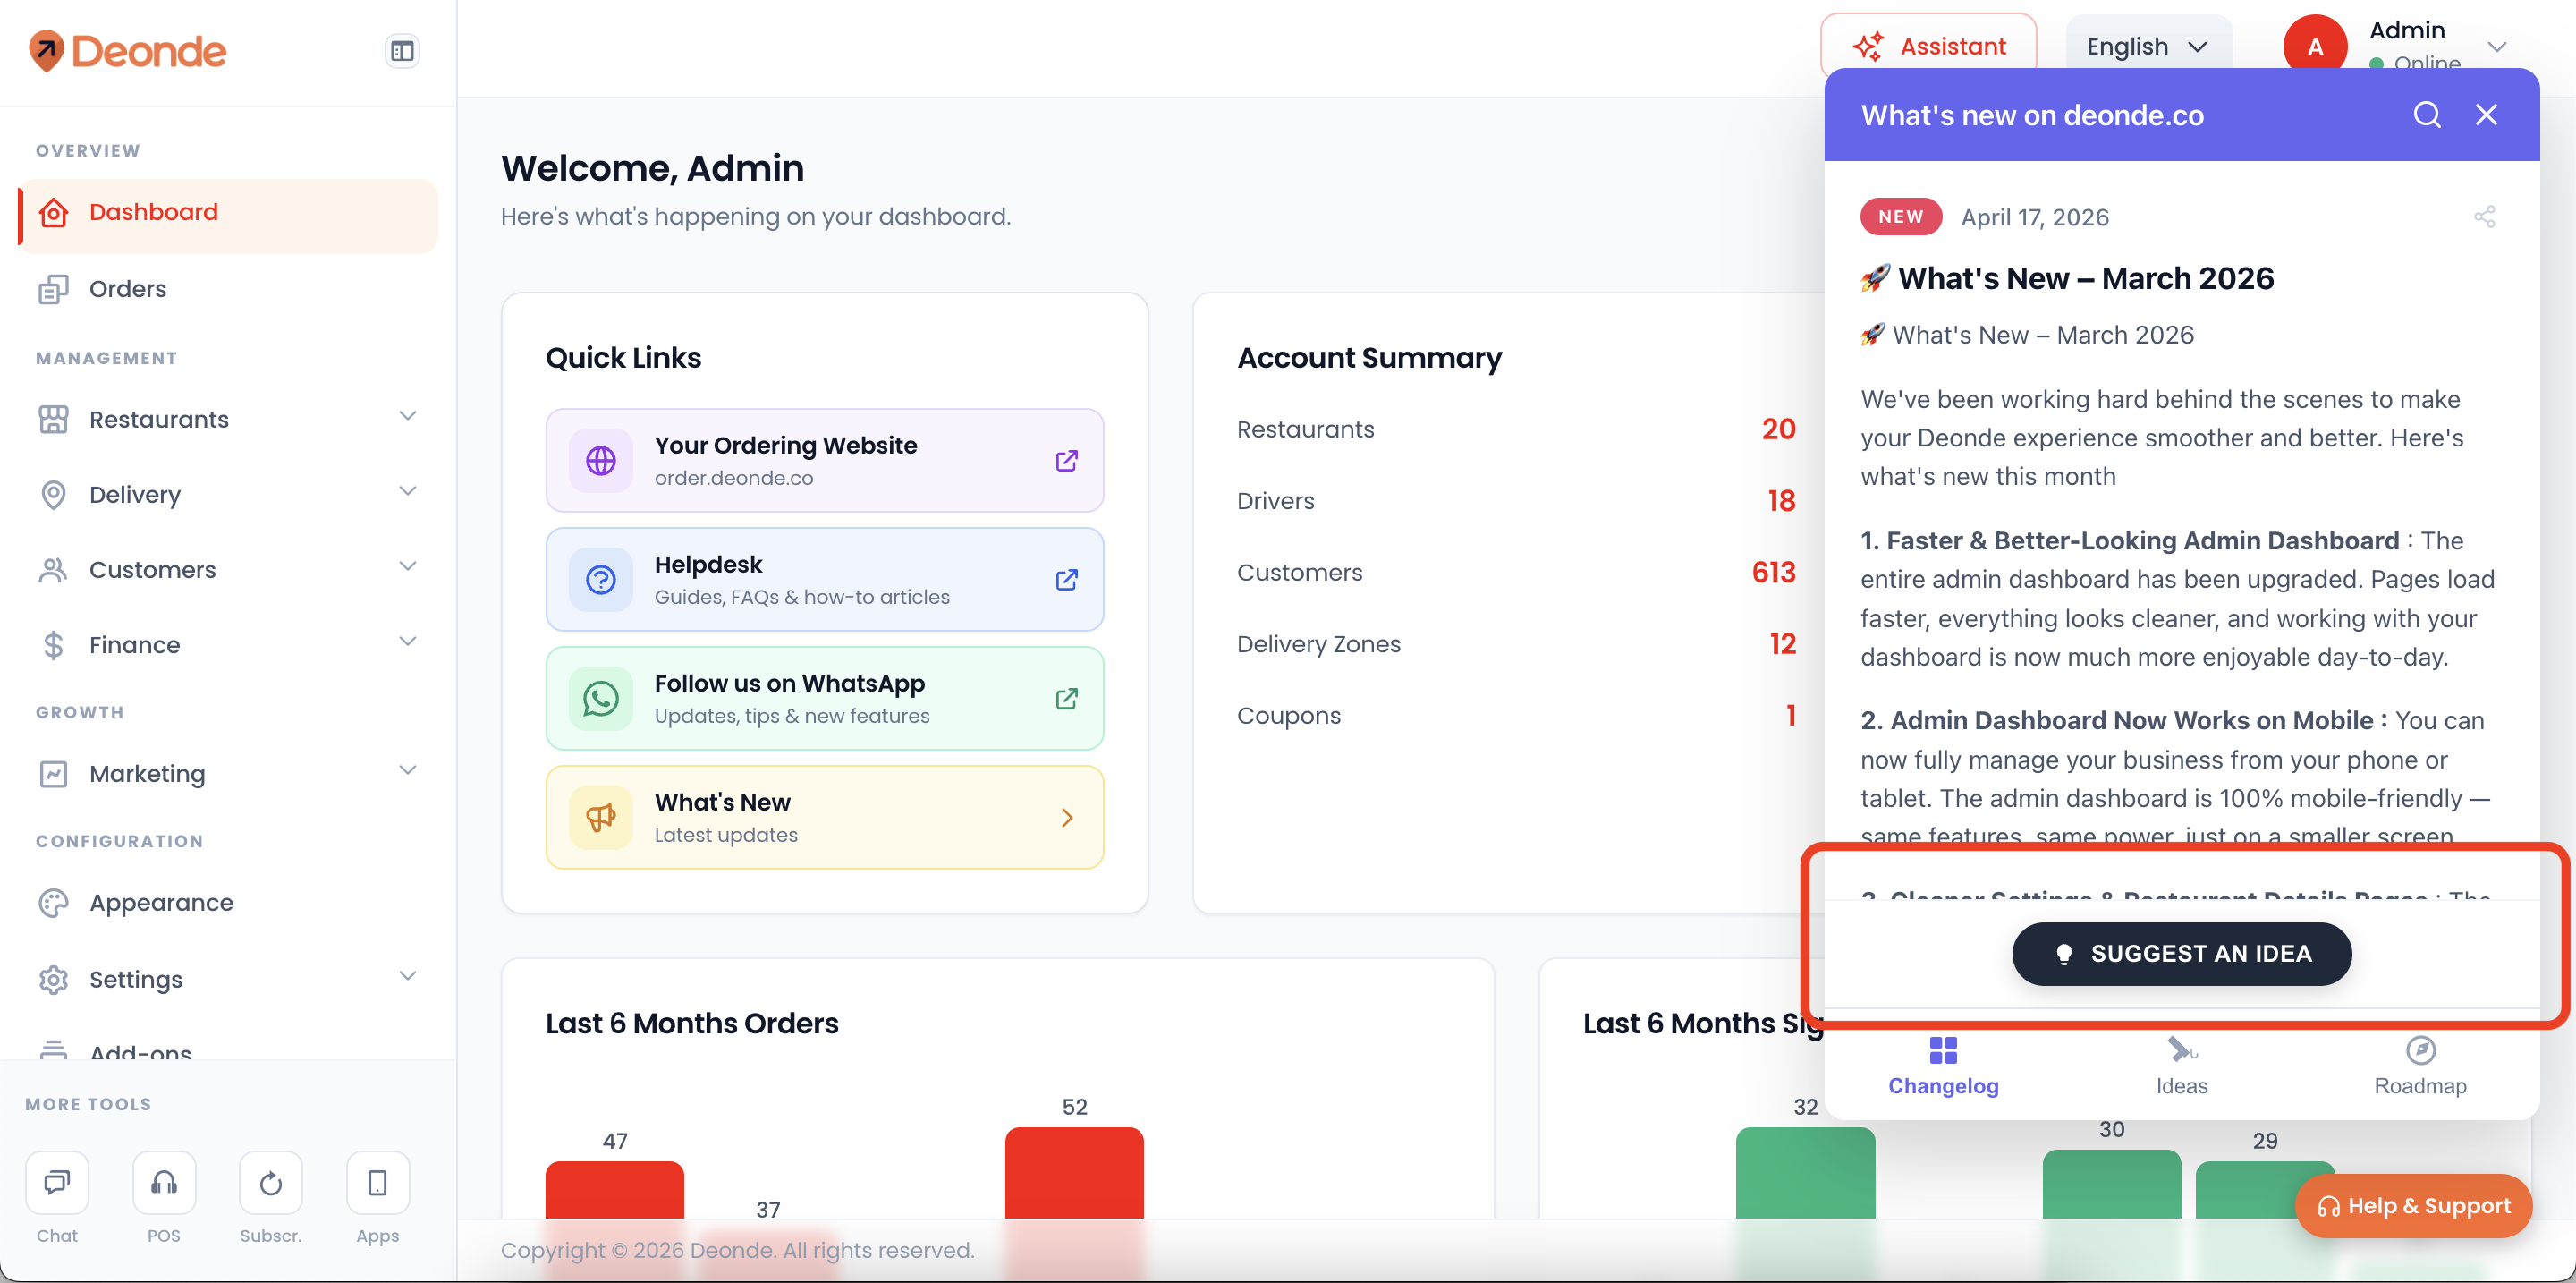The width and height of the screenshot is (2576, 1283).
Task: Open external link icon on WhatsApp card
Action: pyautogui.click(x=1066, y=698)
